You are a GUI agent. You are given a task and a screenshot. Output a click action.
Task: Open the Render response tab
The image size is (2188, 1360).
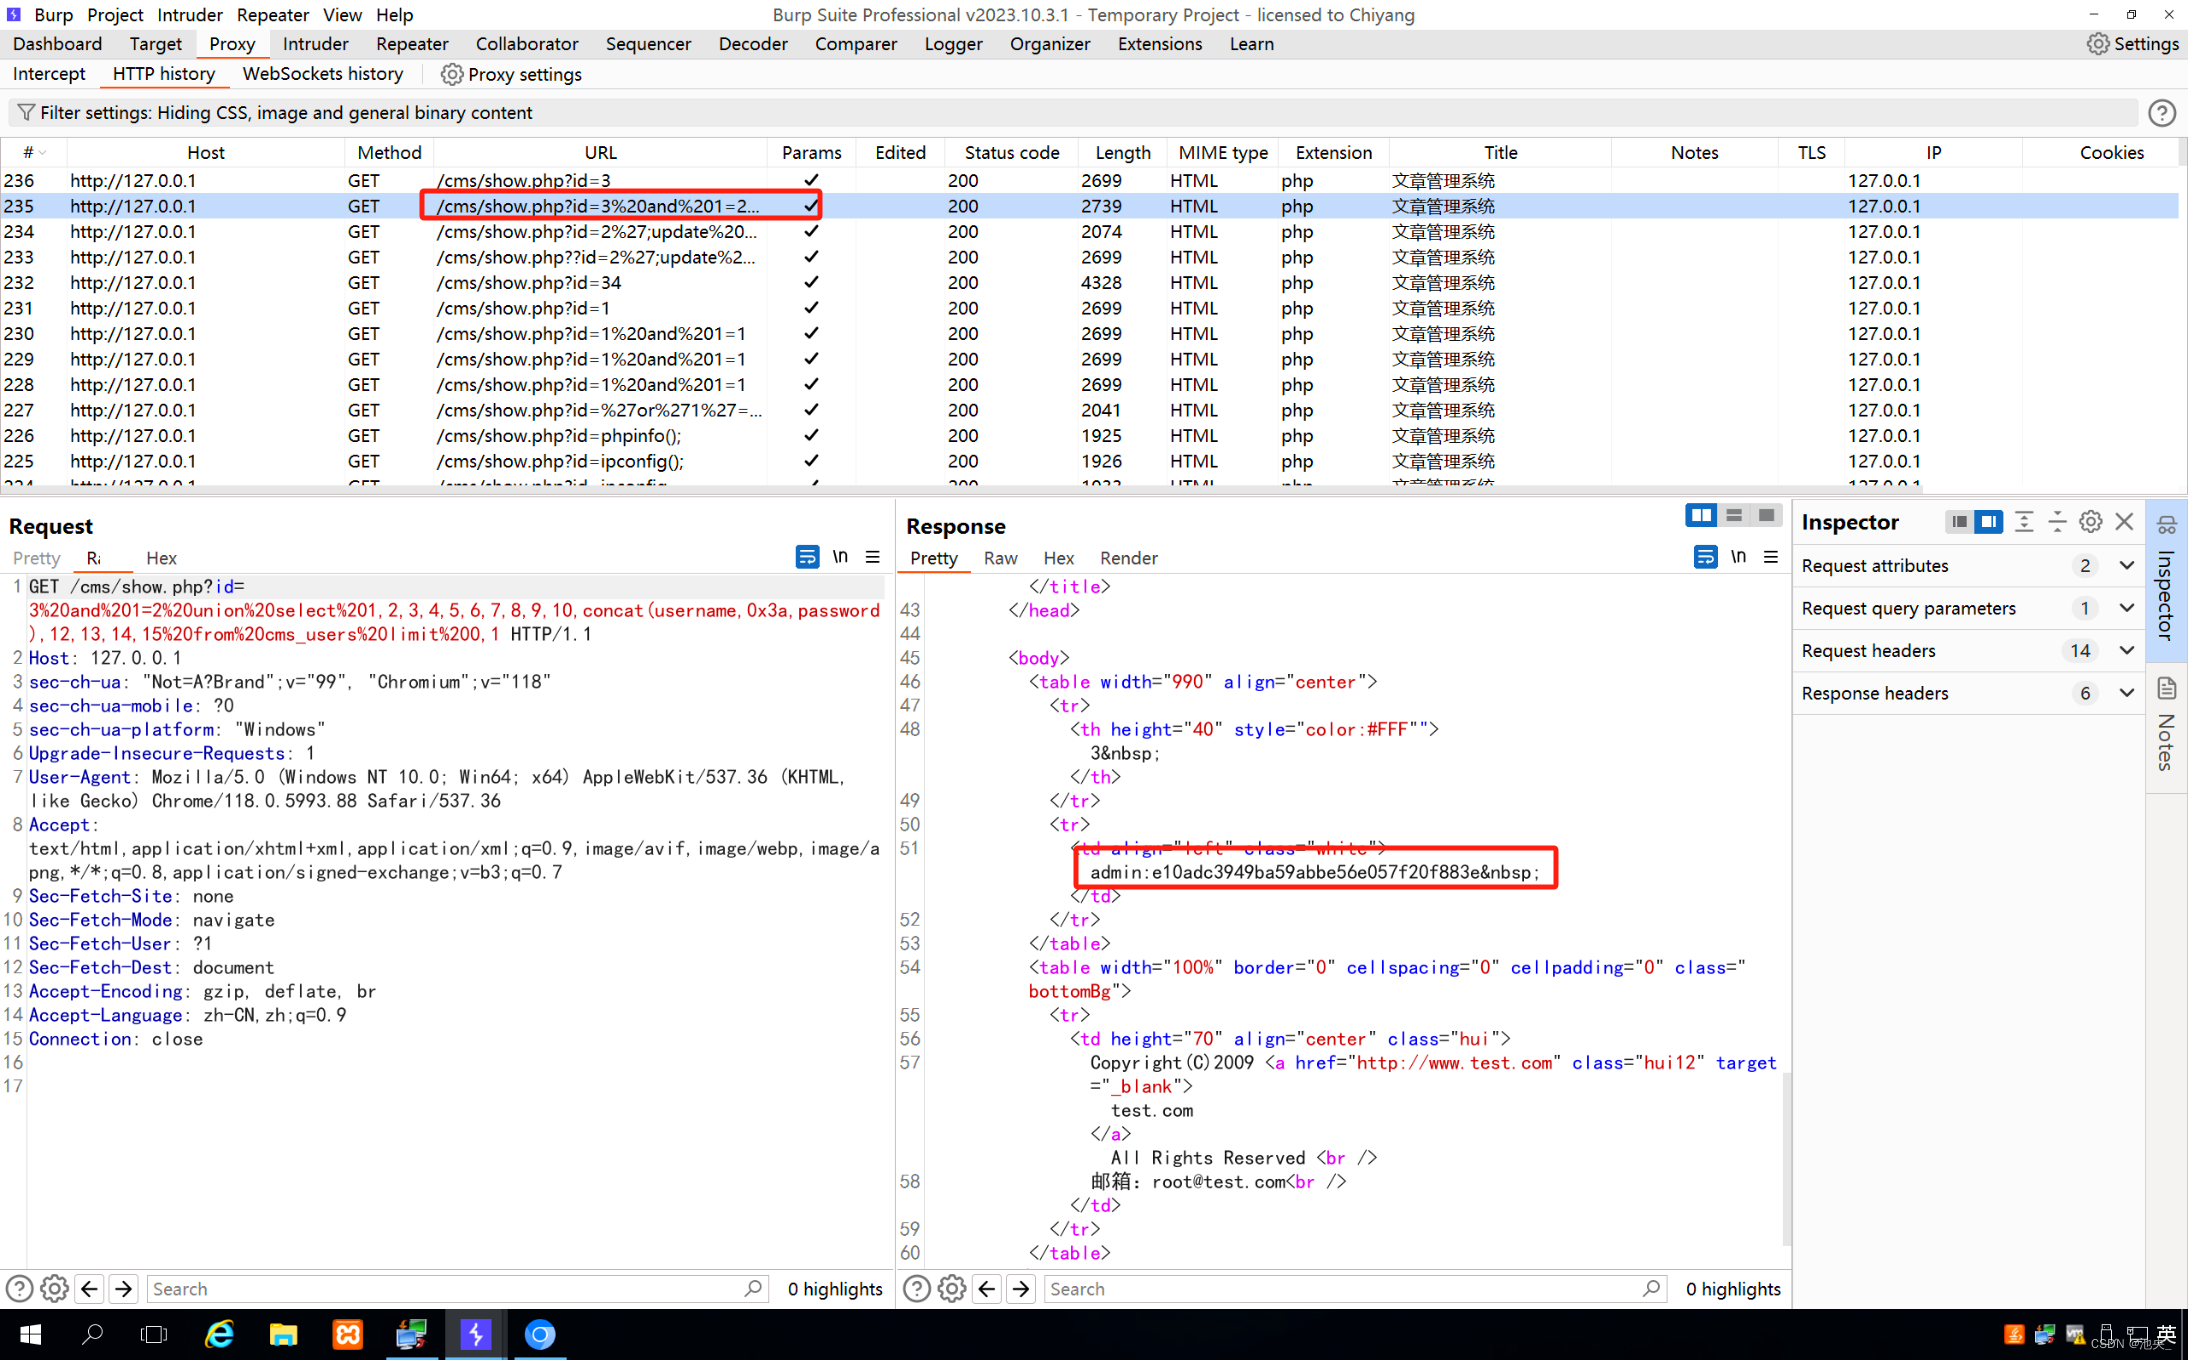click(x=1128, y=558)
